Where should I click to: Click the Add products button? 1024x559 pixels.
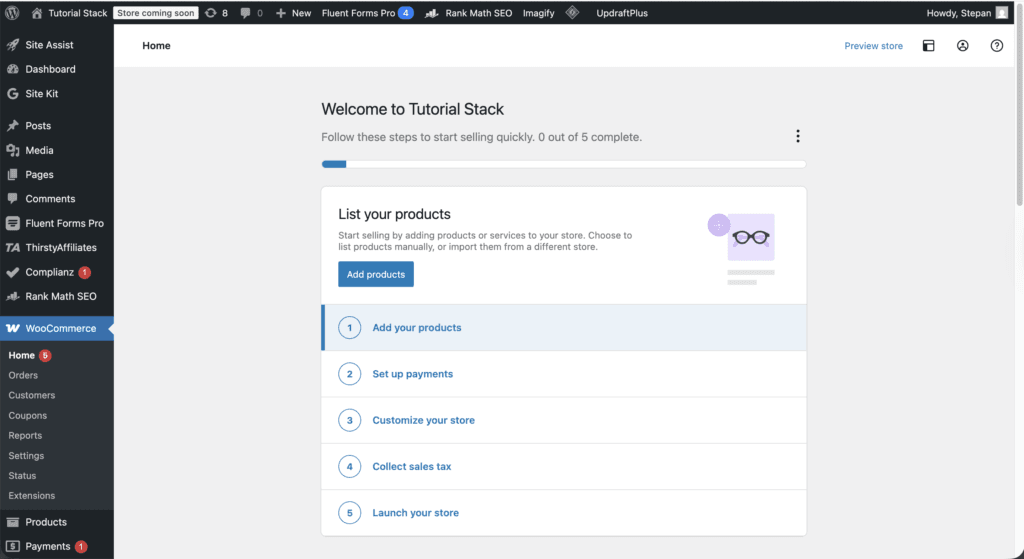[x=376, y=274]
